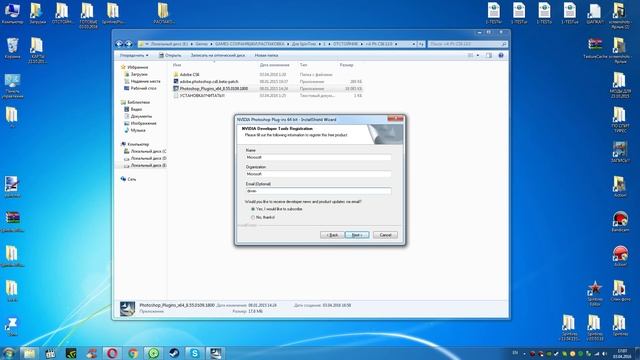This screenshot has height=360, width=640.
Task: Open Корзина (Recycle Bin) desktop icon
Action: (12, 48)
